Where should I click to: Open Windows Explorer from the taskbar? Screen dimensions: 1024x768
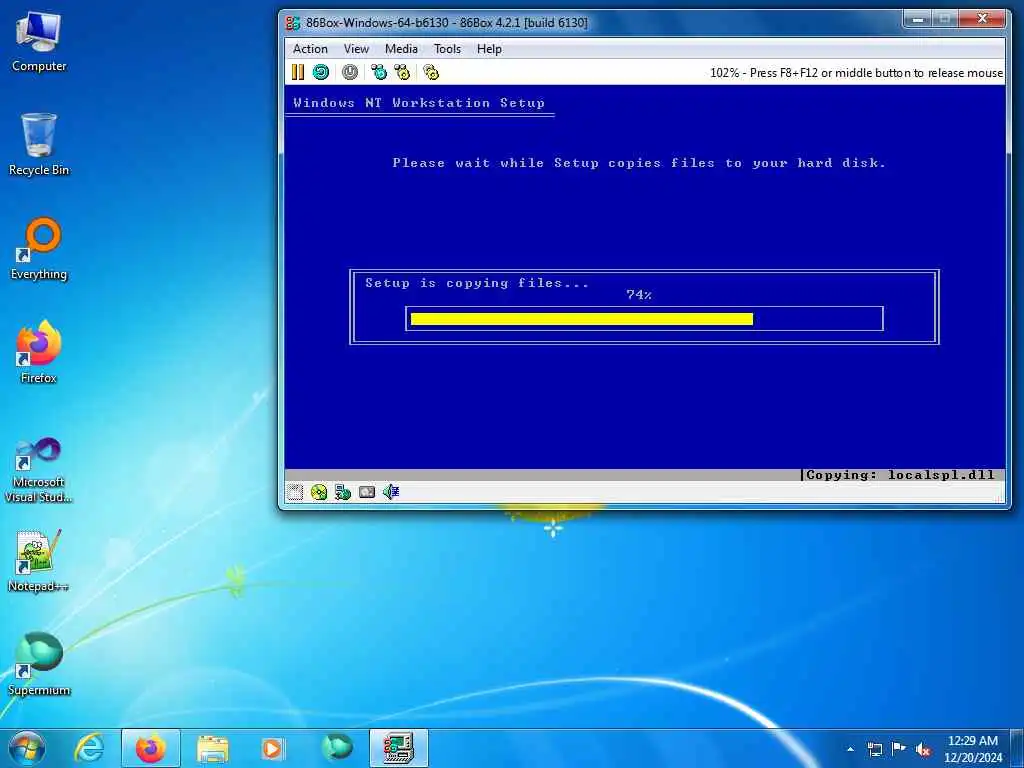tap(212, 748)
